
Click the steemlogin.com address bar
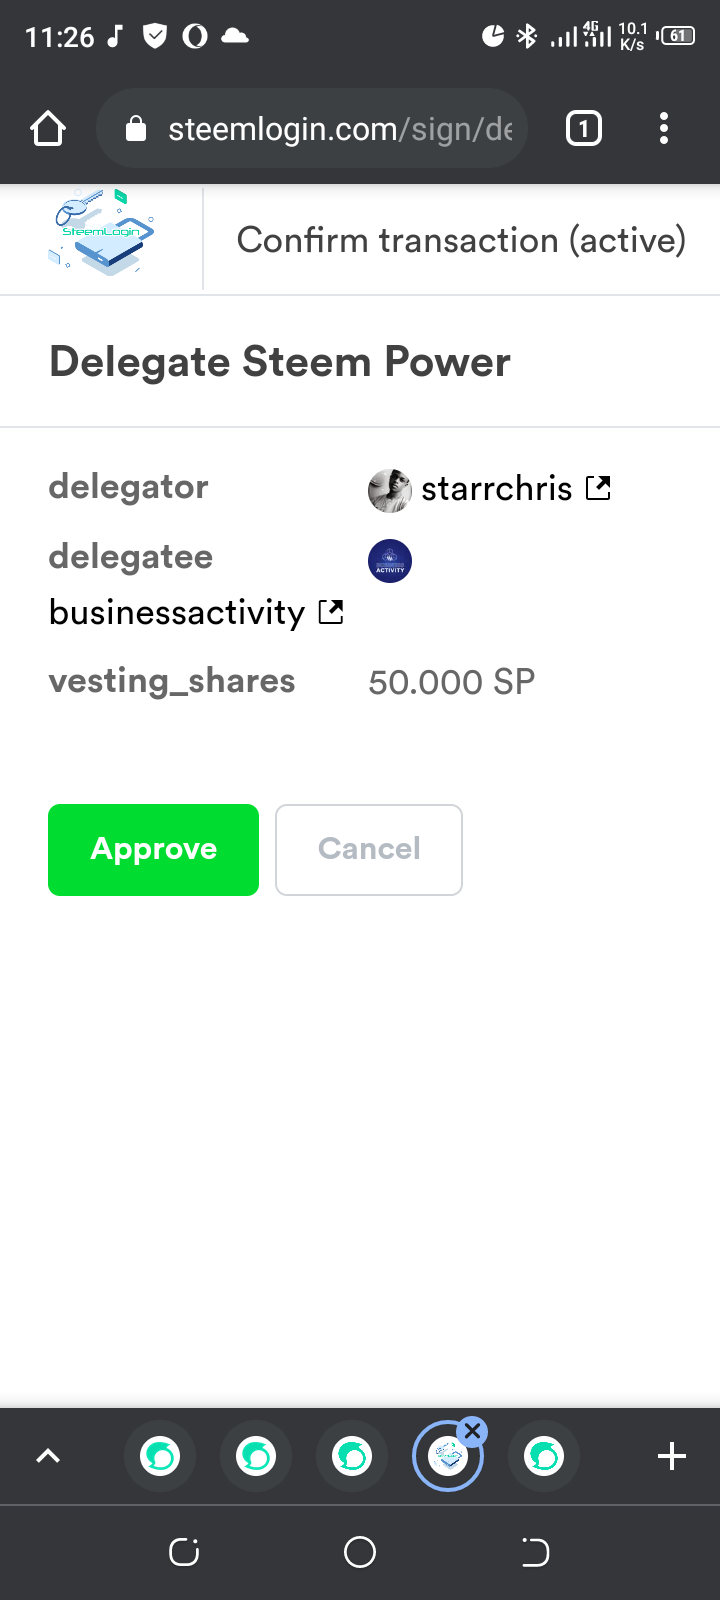click(340, 129)
